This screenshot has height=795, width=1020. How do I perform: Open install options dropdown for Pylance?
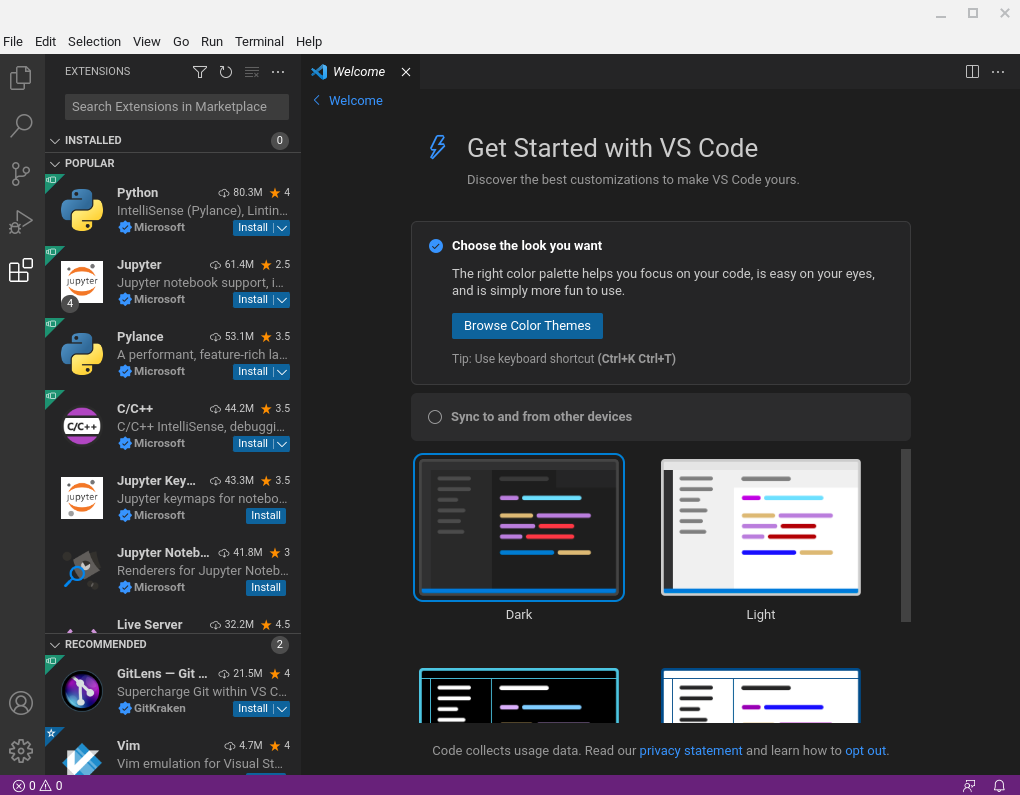(x=282, y=371)
